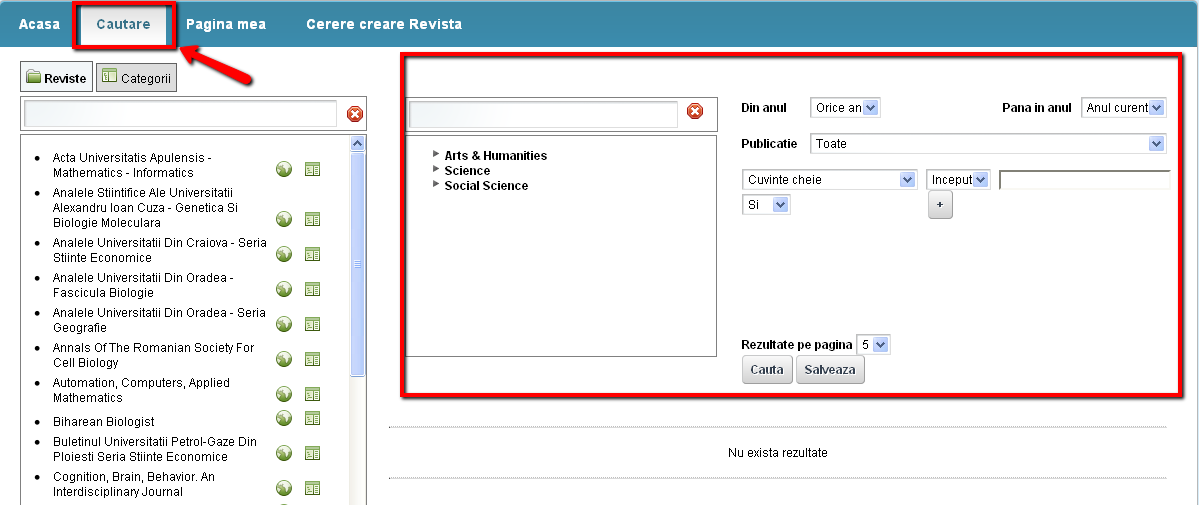
Task: Select Analele Universitatii Din Oradea - Fascicula Biologie
Action: click(x=143, y=285)
